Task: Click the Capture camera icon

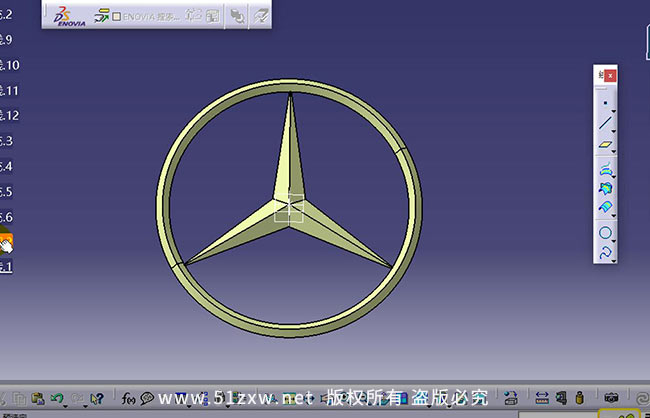Action: (x=611, y=398)
